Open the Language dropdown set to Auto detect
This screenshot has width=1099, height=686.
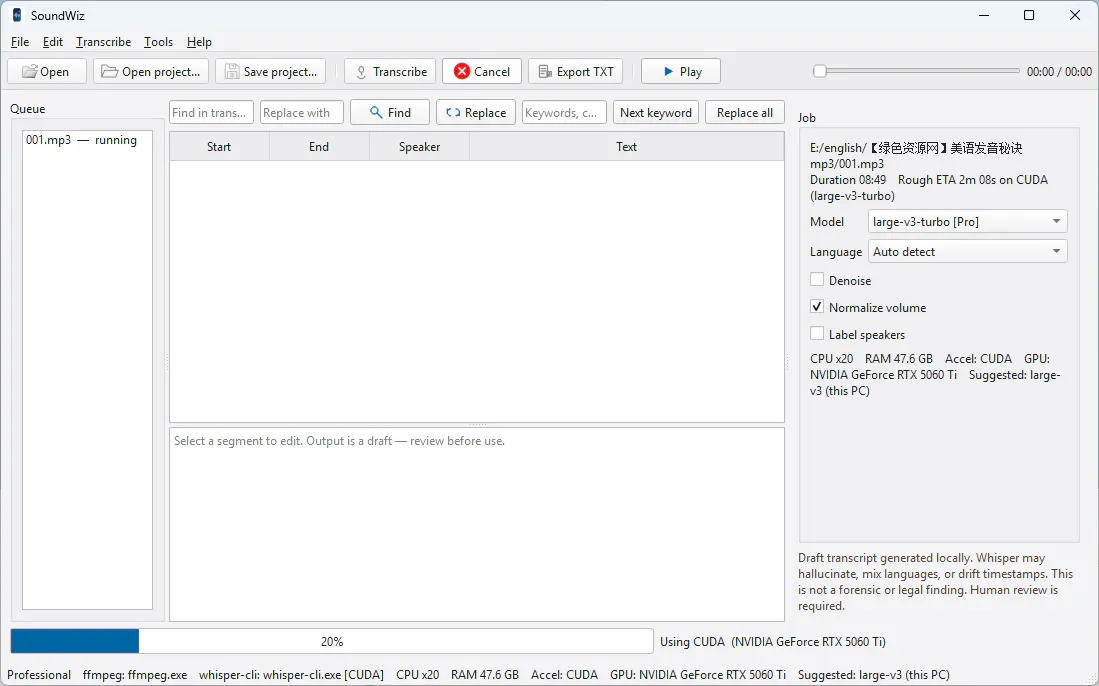point(967,252)
